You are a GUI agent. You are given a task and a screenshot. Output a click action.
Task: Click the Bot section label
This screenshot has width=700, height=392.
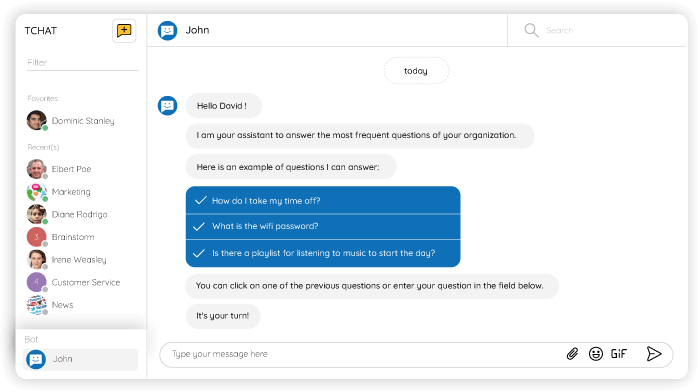point(31,339)
